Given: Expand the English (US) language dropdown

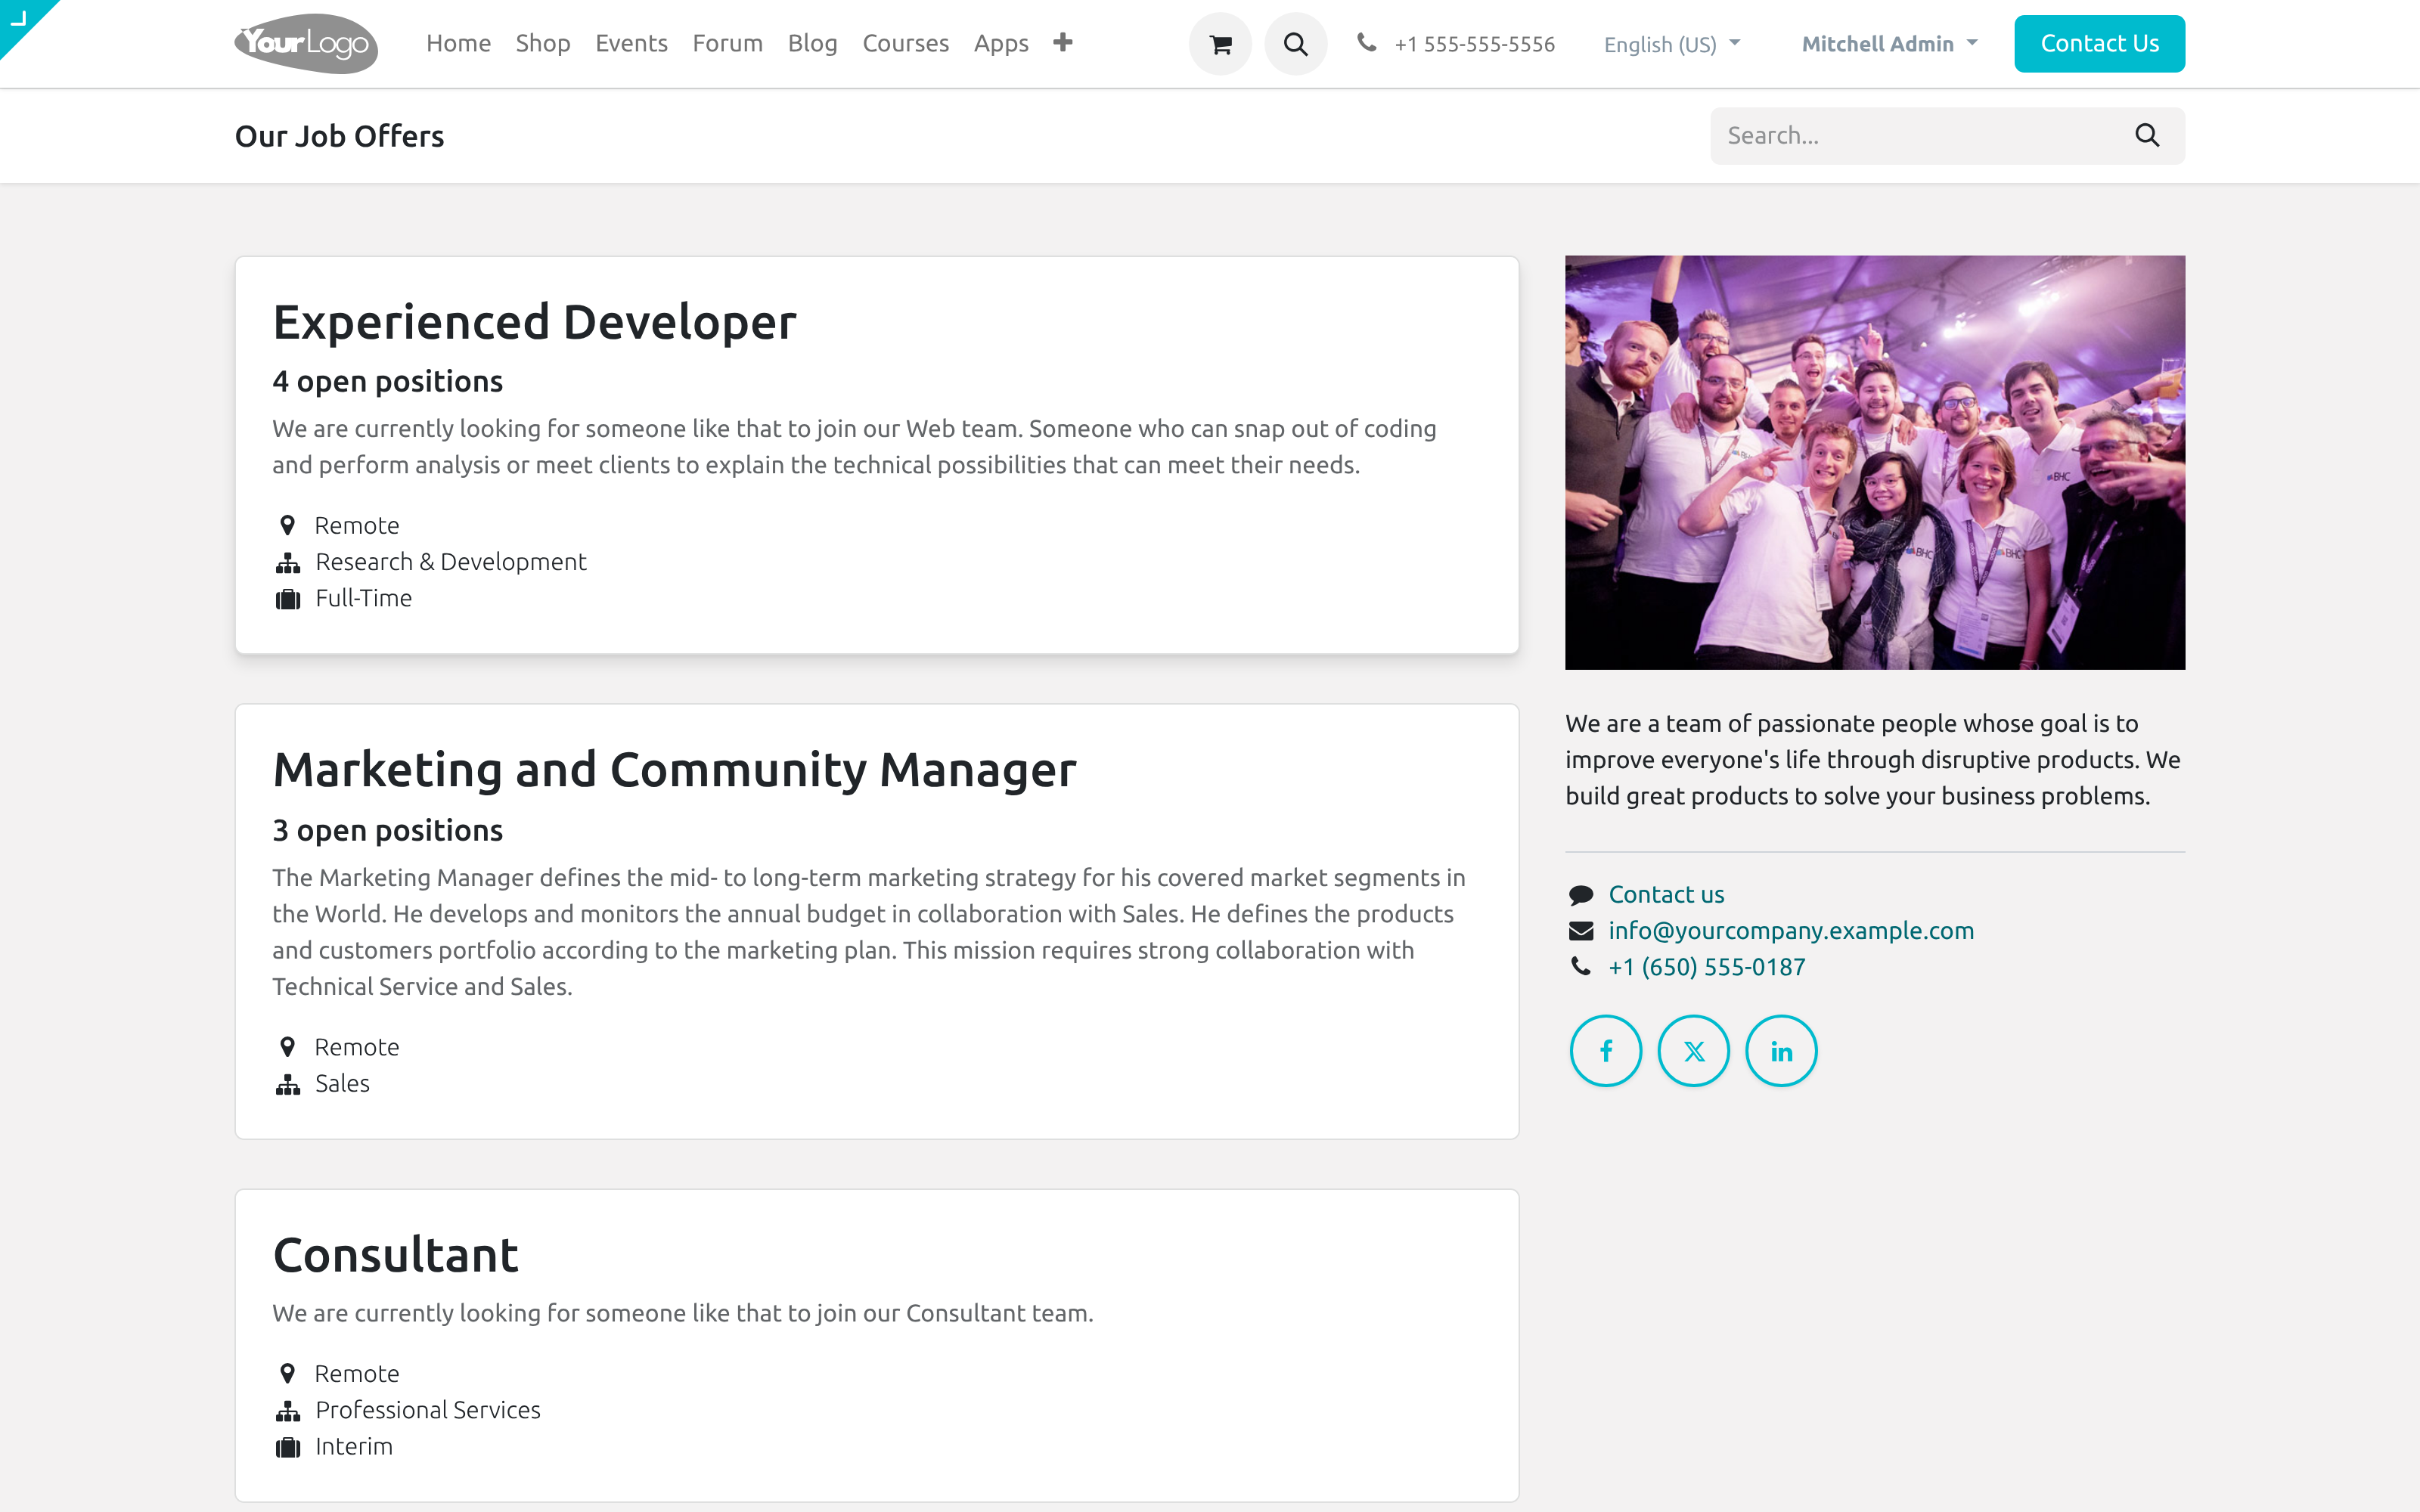Looking at the screenshot, I should pyautogui.click(x=1672, y=44).
